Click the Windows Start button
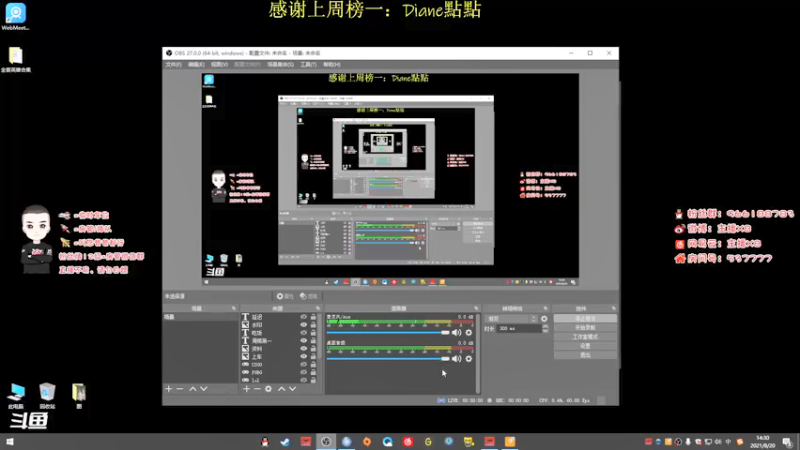 (x=10, y=442)
